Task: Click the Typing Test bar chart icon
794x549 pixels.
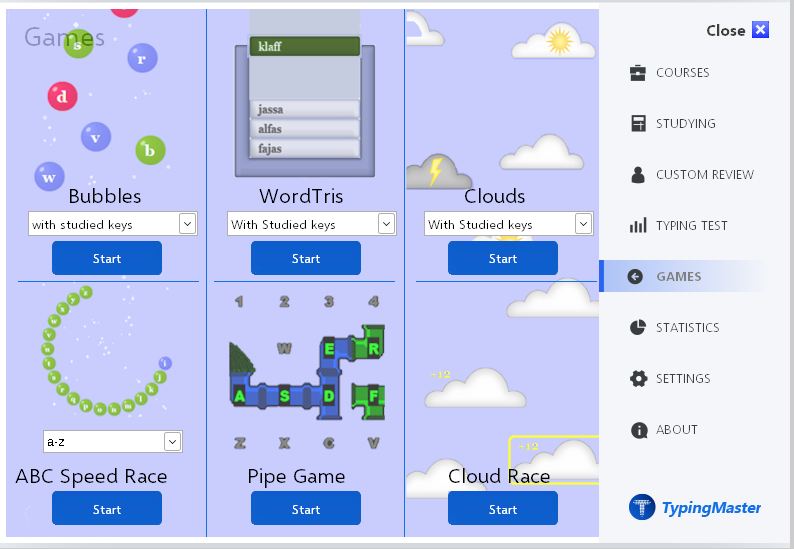Action: (x=638, y=225)
